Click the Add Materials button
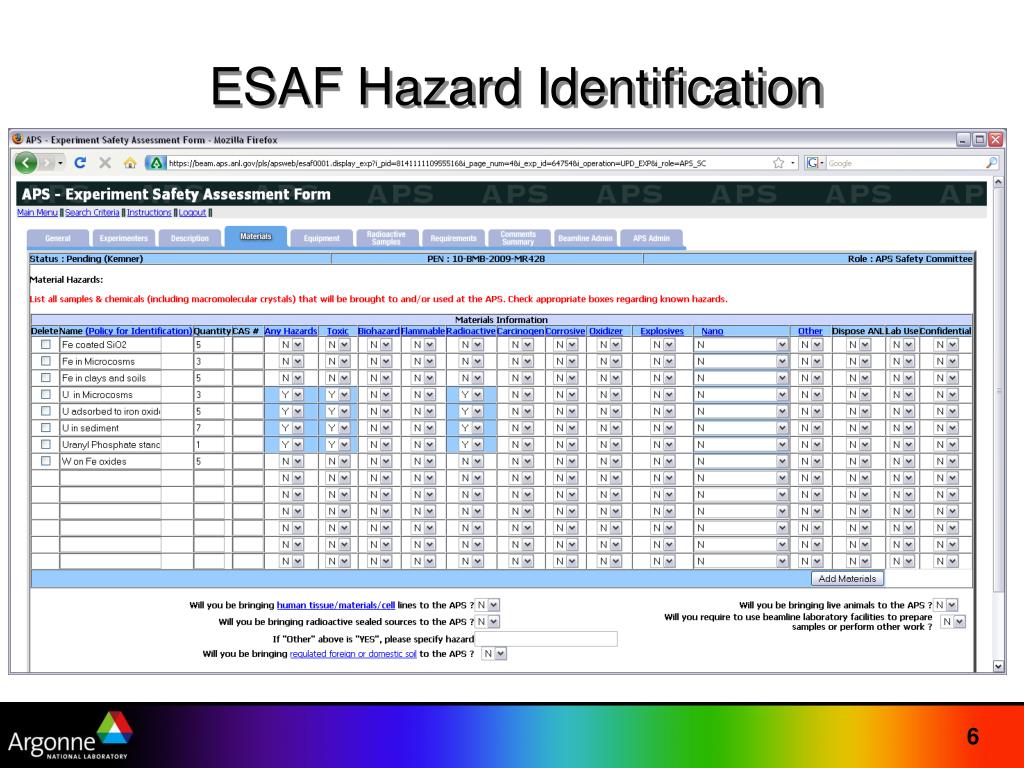This screenshot has width=1024, height=768. 847,579
